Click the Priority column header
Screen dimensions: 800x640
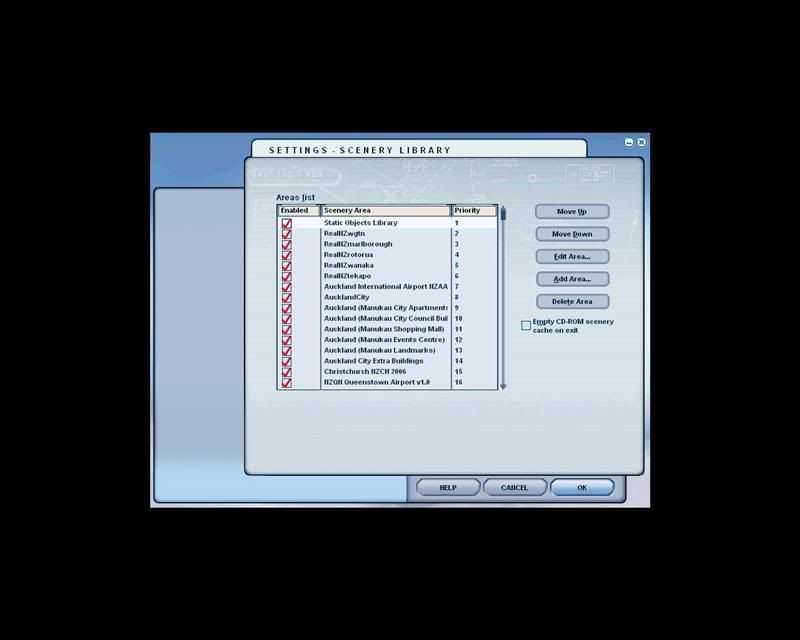point(474,211)
